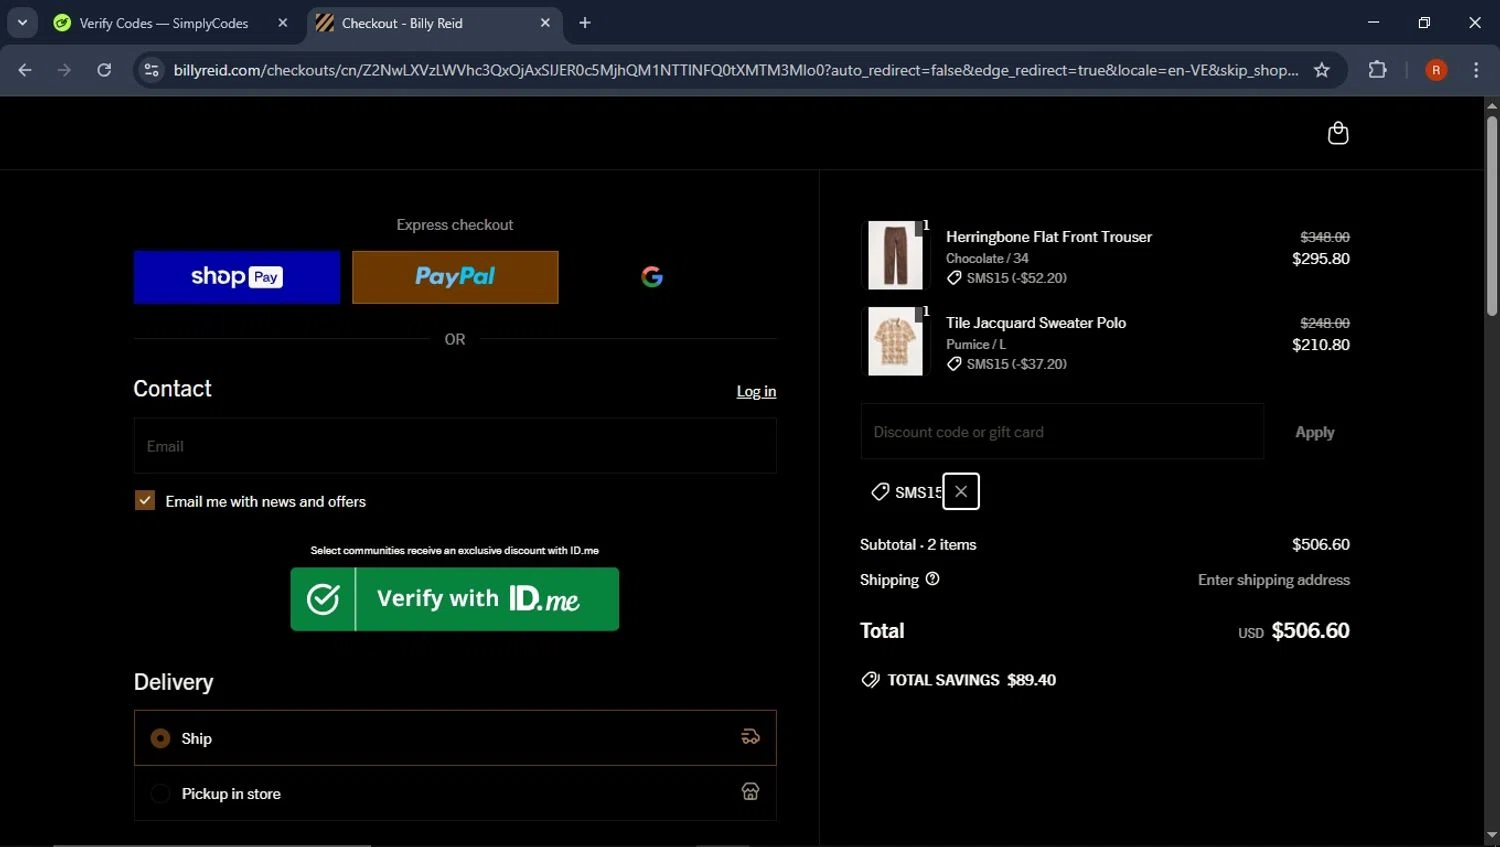Click the page vertical scrollbar thumb
The image size is (1500, 847).
(x=1491, y=216)
